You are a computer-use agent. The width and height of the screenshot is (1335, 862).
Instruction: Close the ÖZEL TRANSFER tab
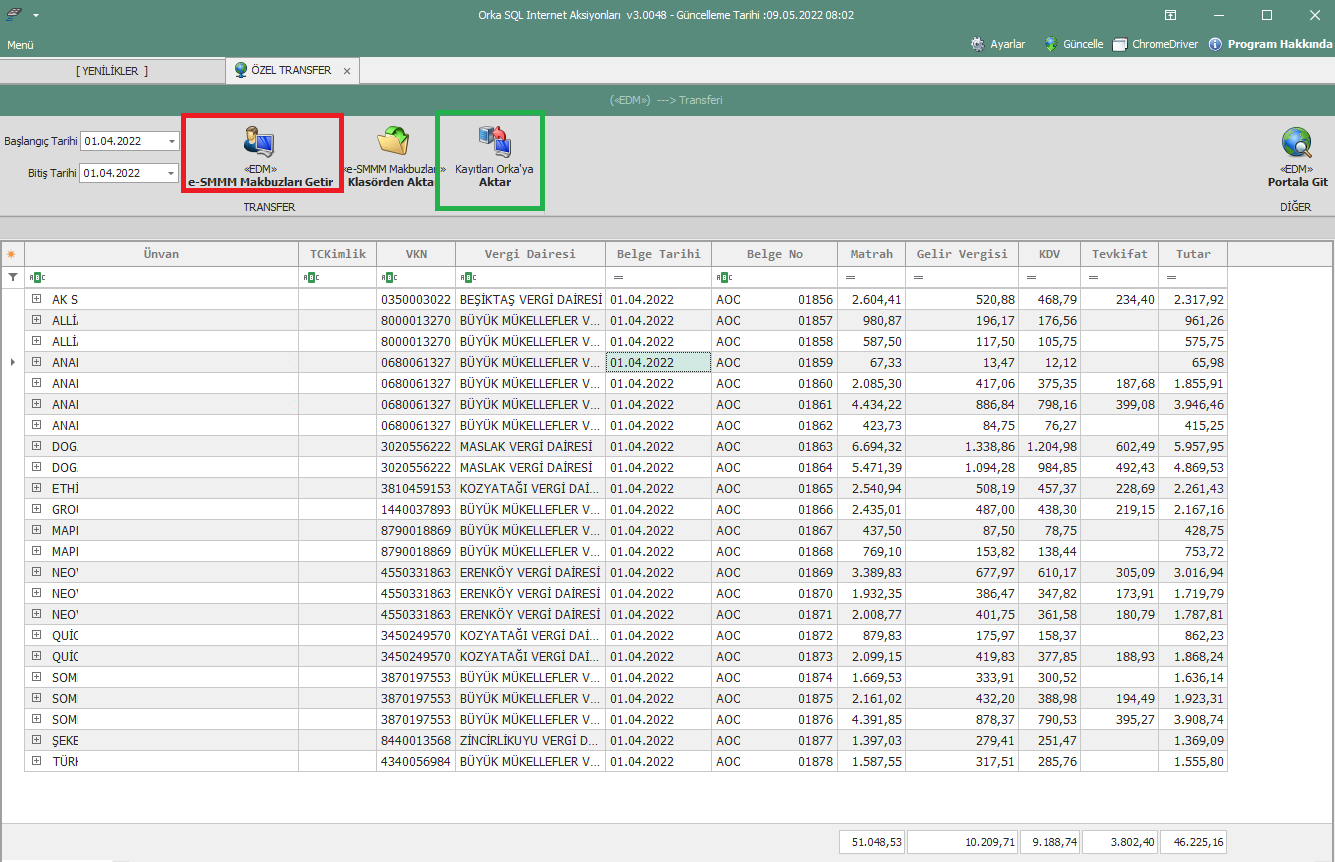[347, 71]
